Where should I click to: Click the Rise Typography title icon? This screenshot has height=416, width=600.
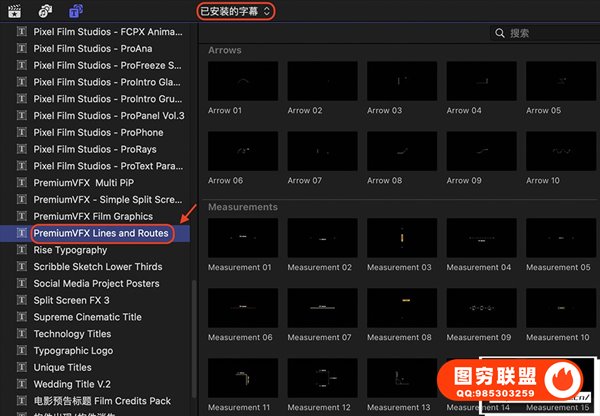pos(23,250)
